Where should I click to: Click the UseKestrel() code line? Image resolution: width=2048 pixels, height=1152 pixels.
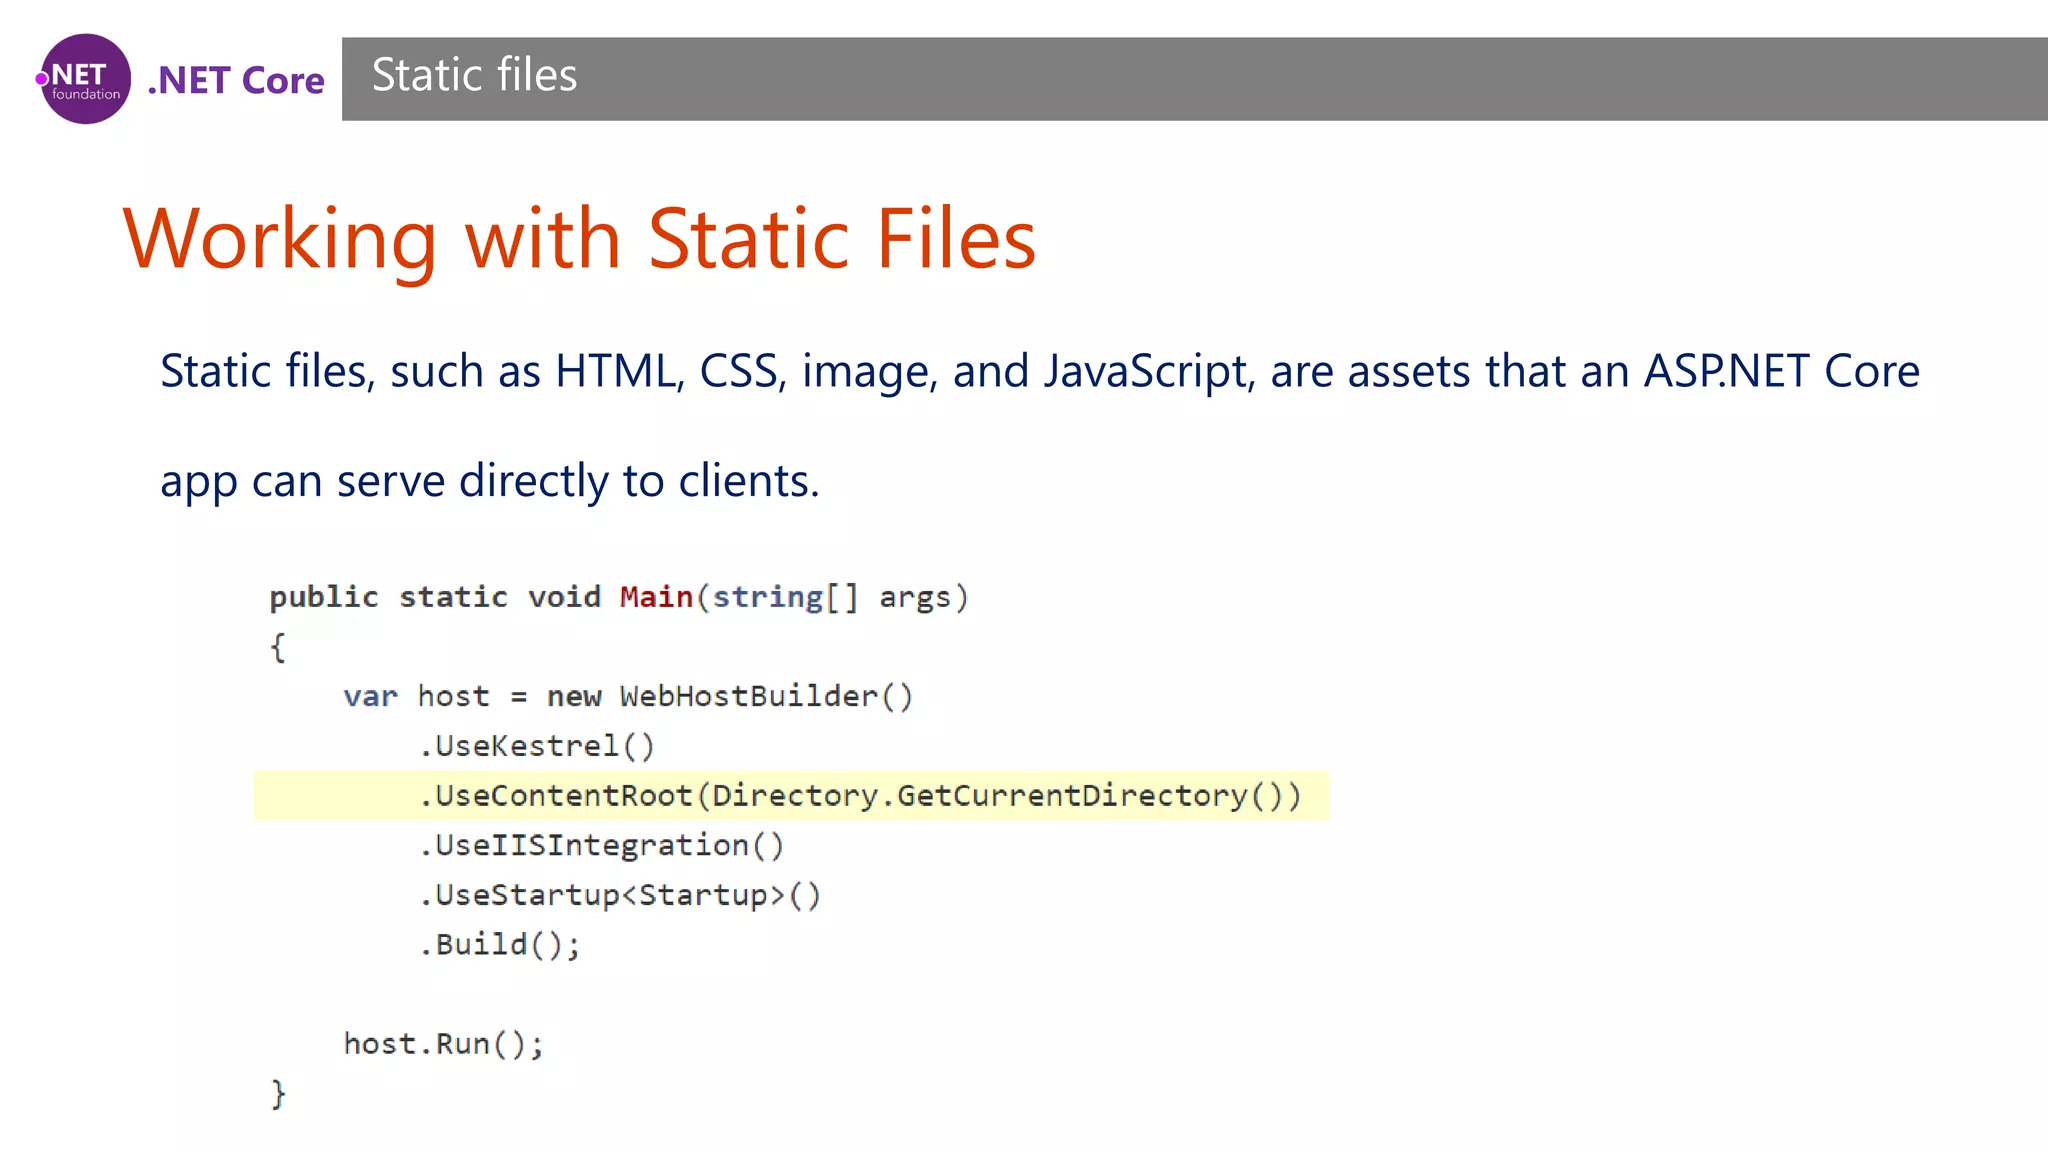(537, 746)
